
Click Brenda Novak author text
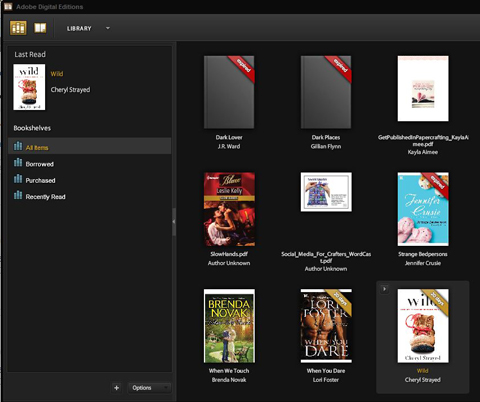click(229, 380)
